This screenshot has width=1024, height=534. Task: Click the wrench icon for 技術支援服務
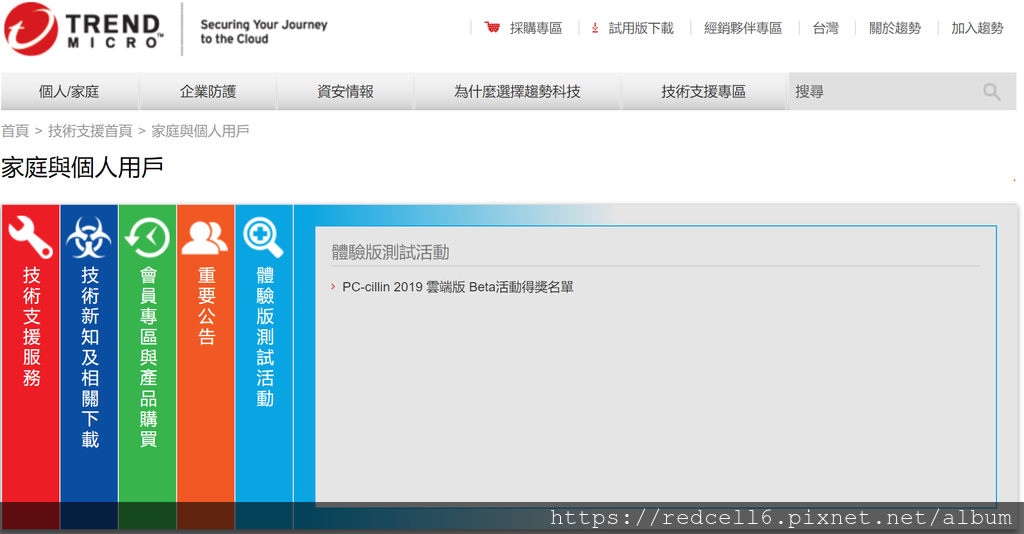click(x=30, y=237)
